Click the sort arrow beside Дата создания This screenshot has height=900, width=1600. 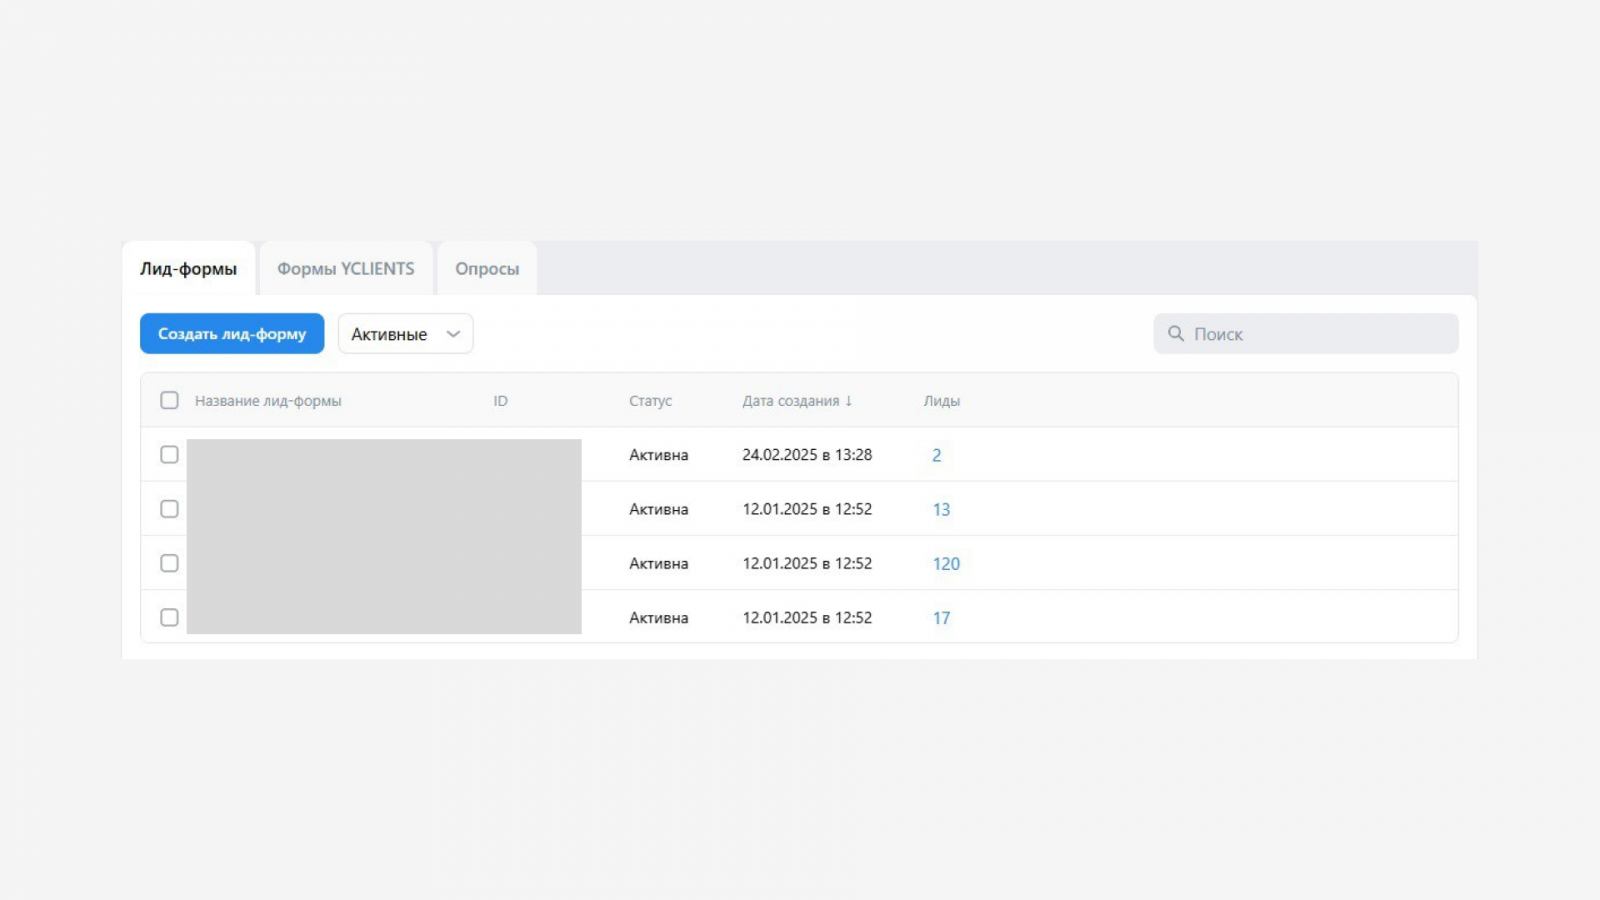click(x=849, y=401)
